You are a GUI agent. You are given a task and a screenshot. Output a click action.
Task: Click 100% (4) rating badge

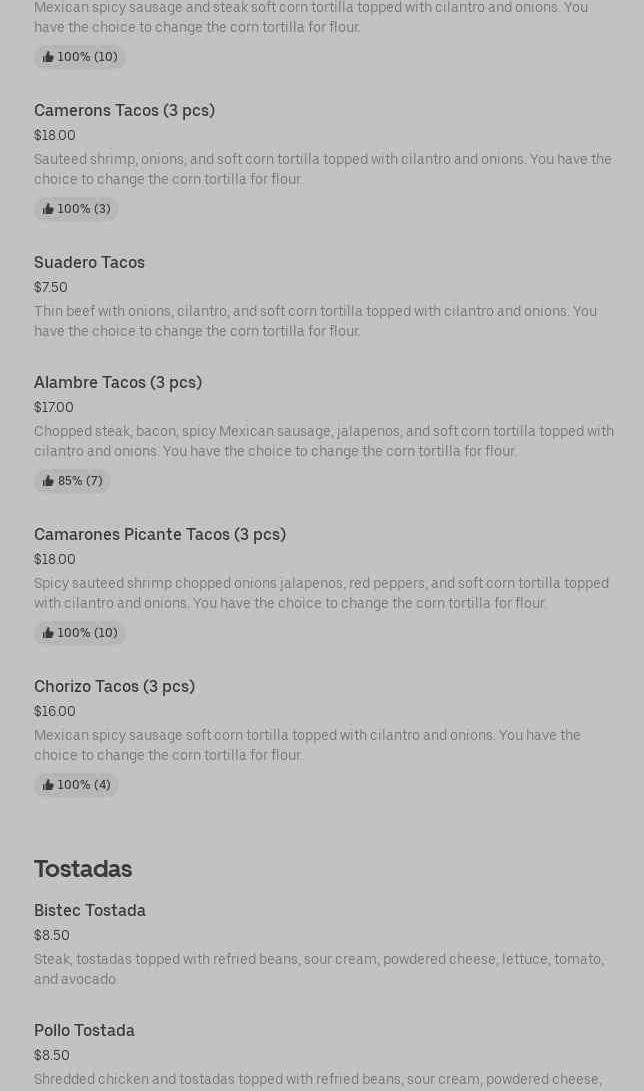pos(76,785)
